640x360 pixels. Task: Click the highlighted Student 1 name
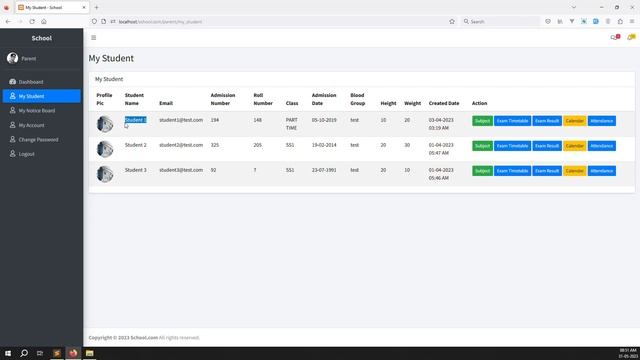(x=136, y=120)
